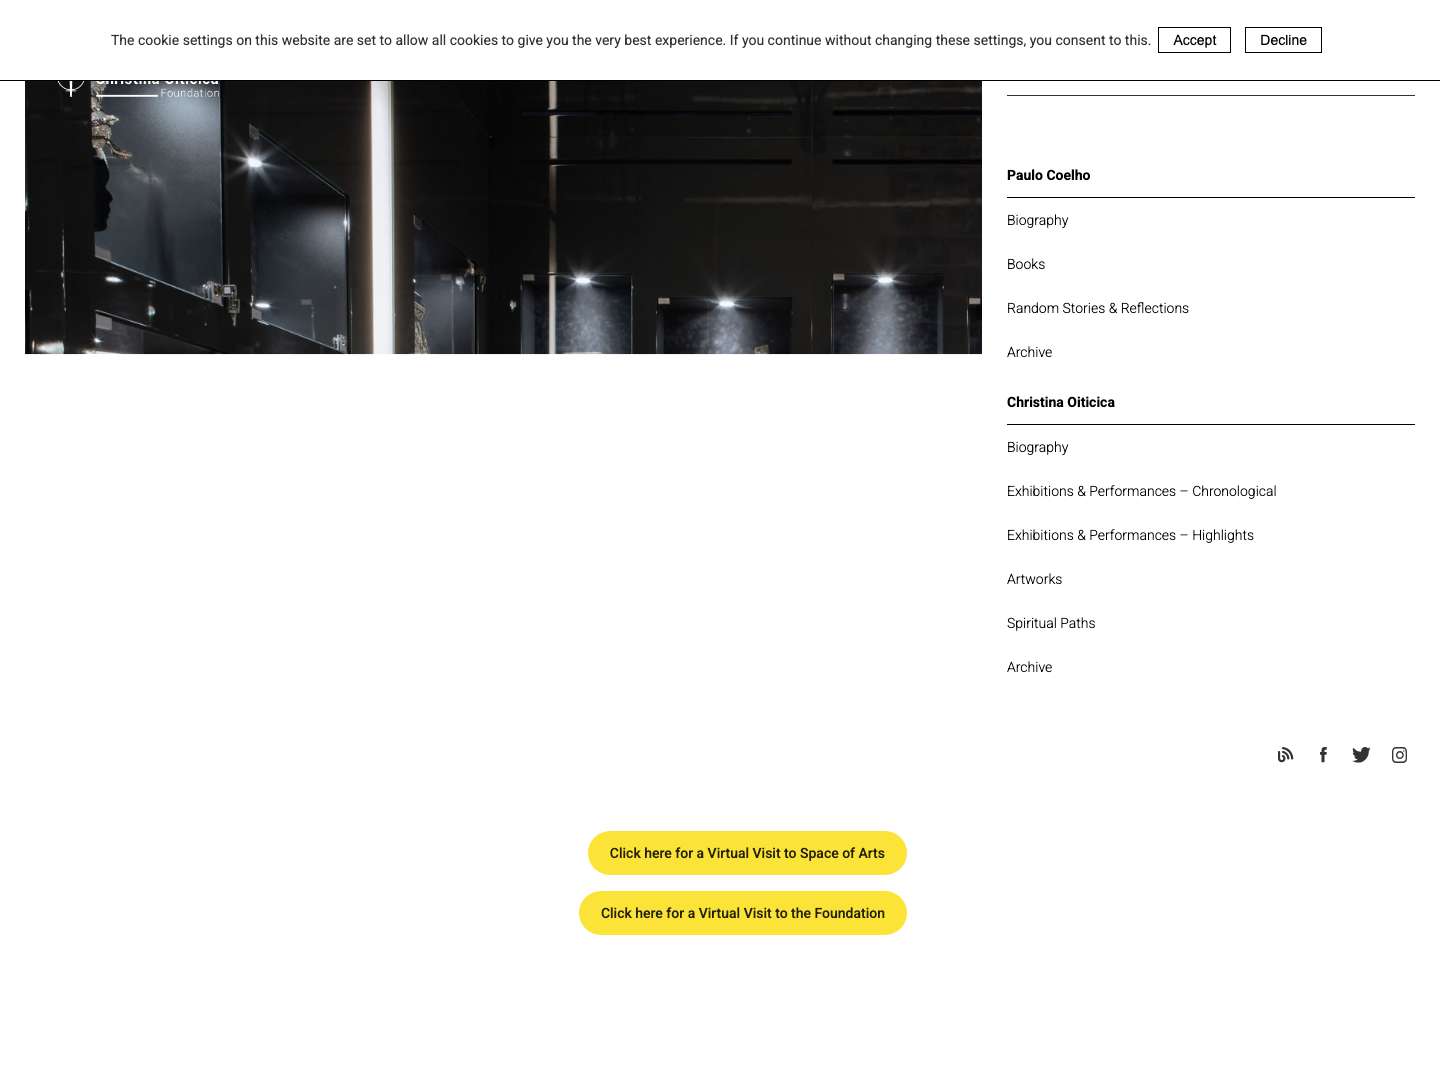Open Exhibitions & Performances – Chronological

[x=1141, y=491]
